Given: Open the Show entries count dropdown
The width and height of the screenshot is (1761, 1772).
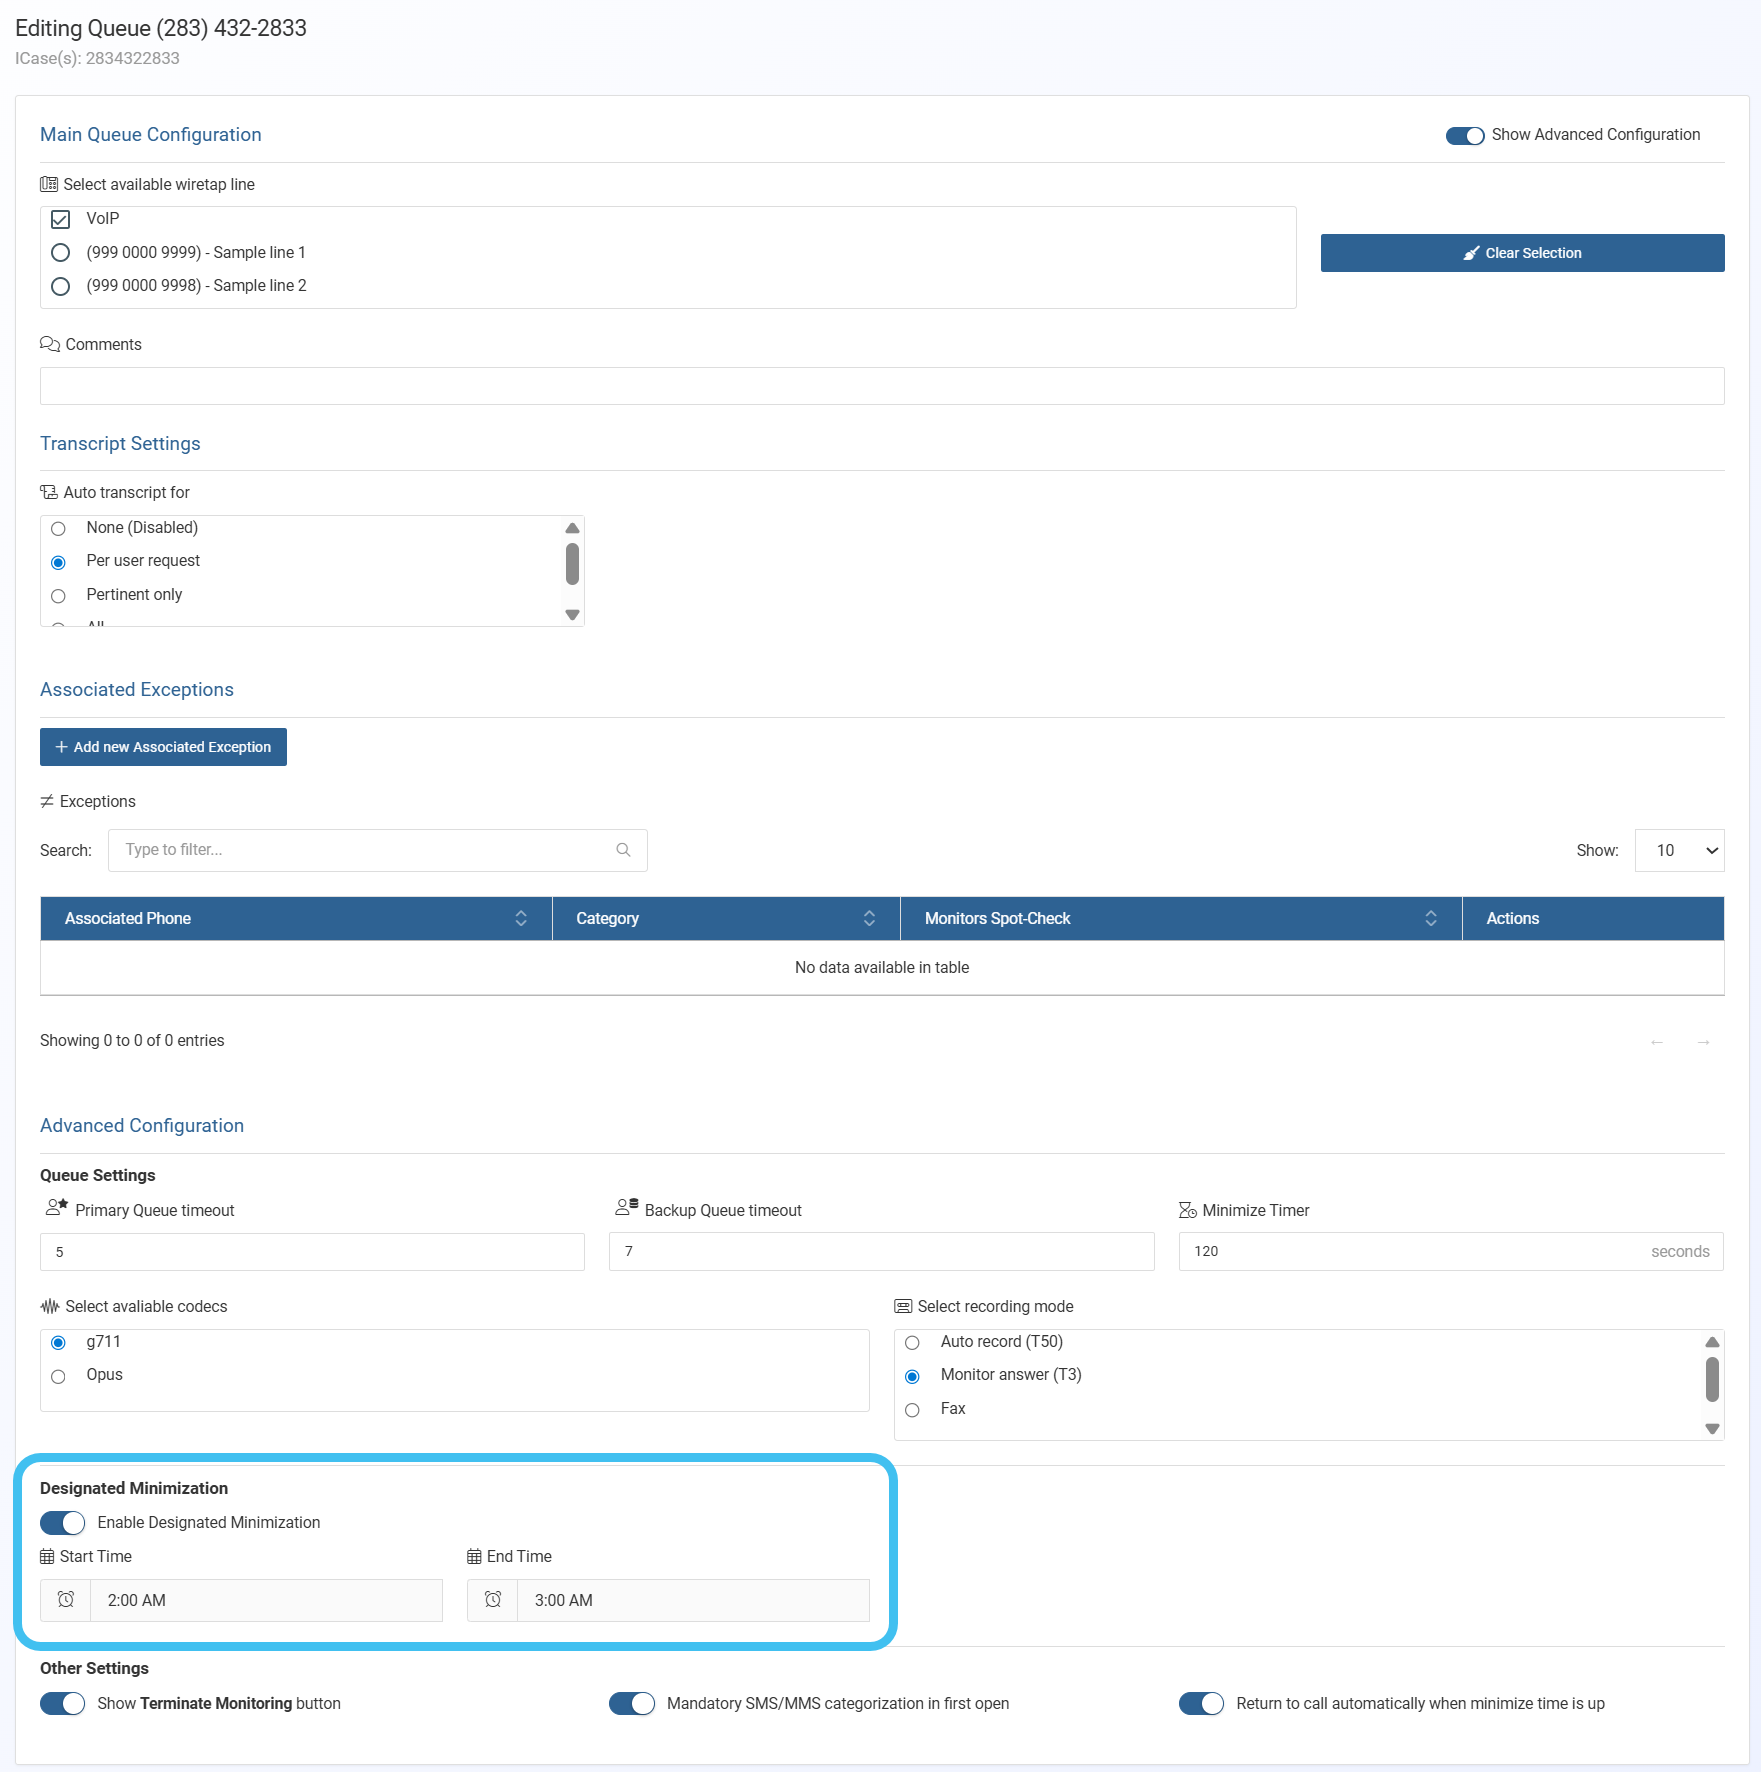Looking at the screenshot, I should tap(1679, 850).
